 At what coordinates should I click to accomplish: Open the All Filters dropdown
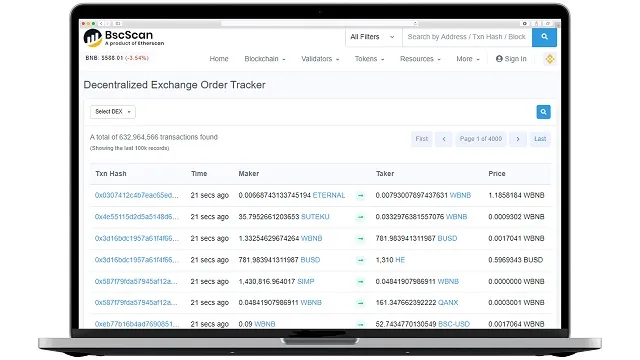(x=373, y=37)
